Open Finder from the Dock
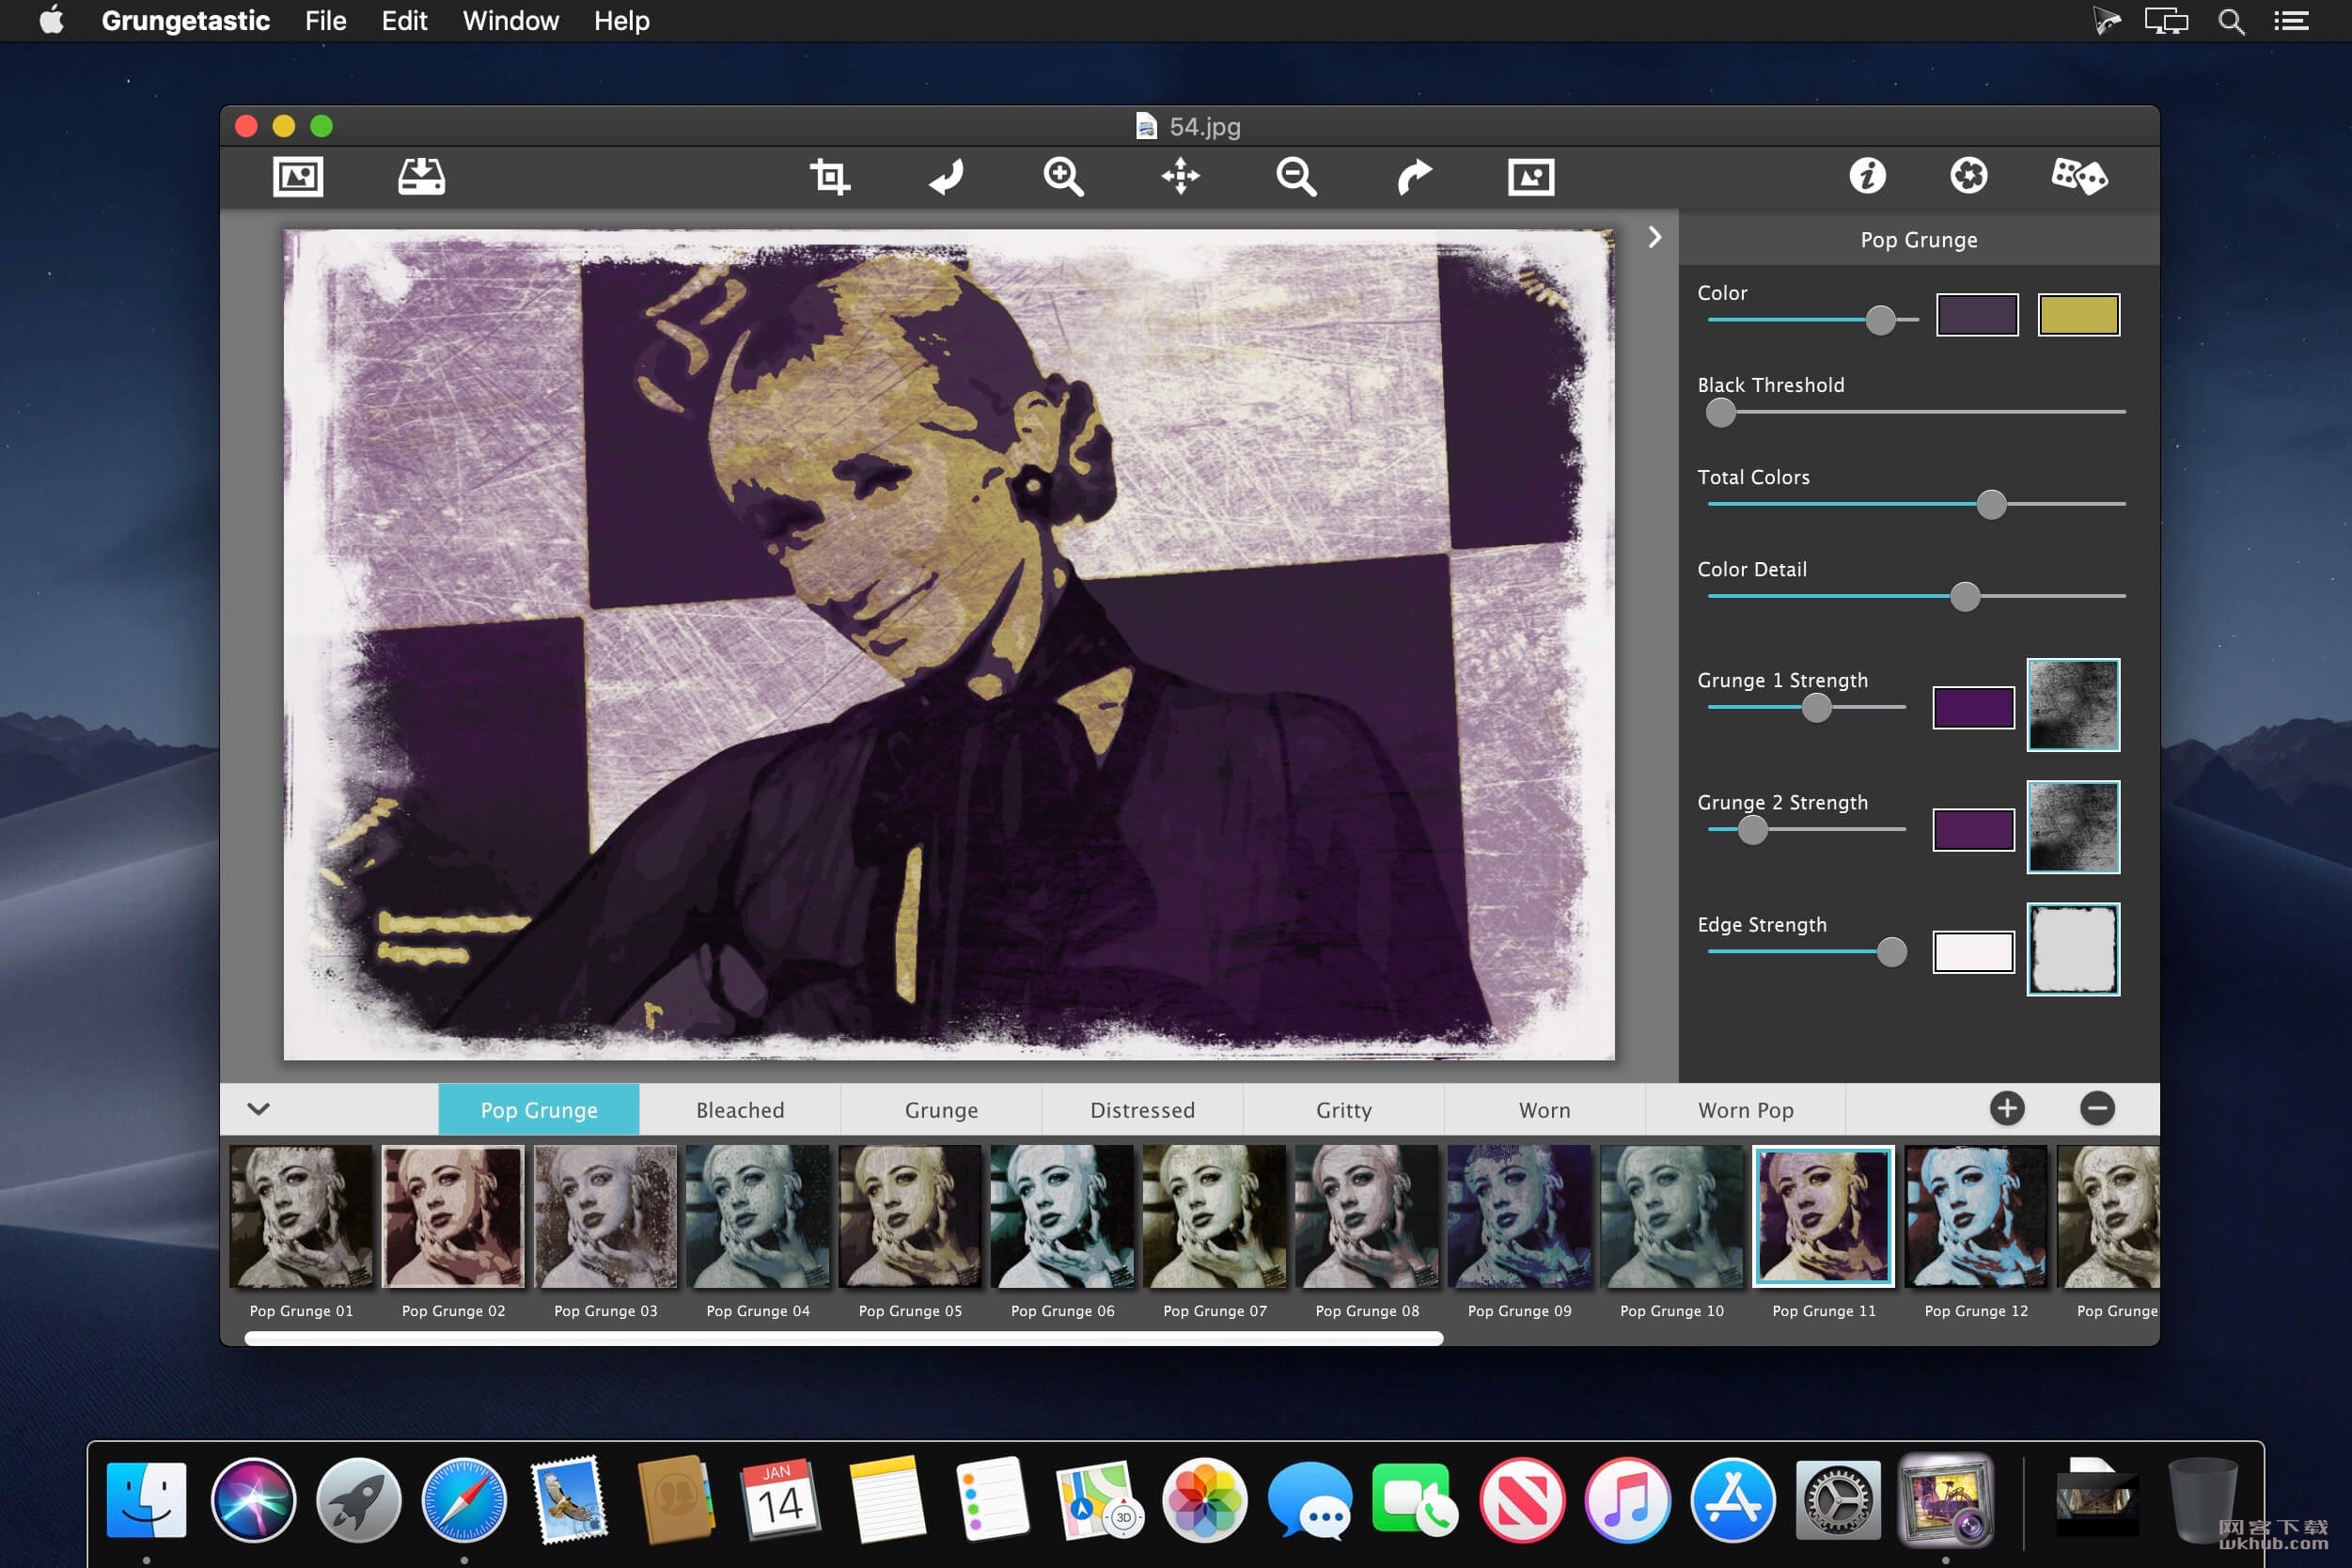The image size is (2352, 1568). [146, 1500]
